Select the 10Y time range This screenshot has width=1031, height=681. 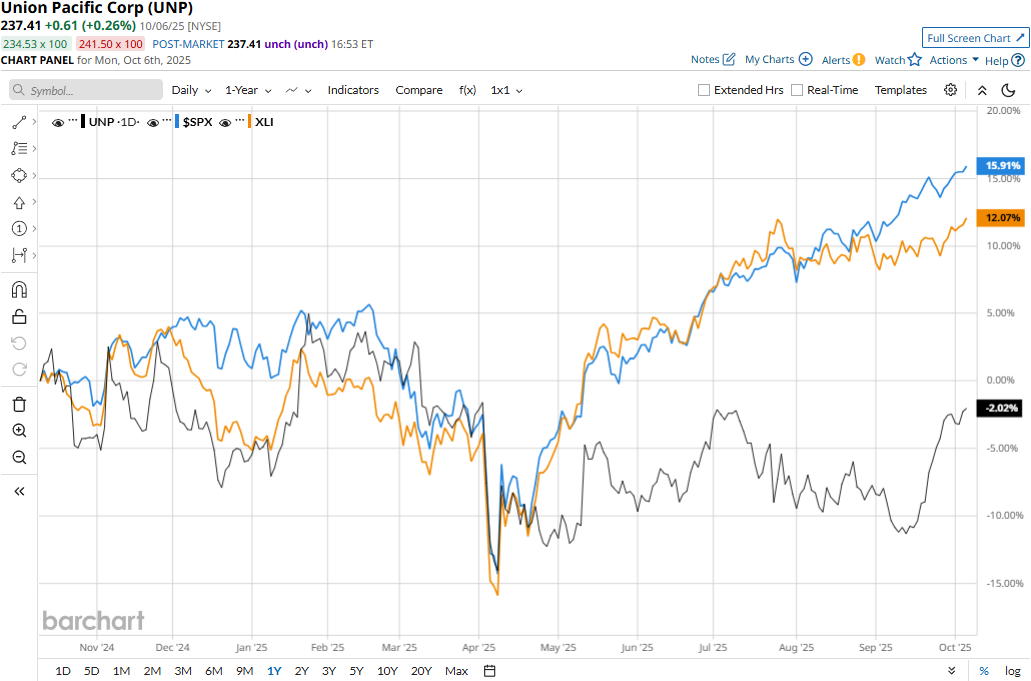point(387,670)
